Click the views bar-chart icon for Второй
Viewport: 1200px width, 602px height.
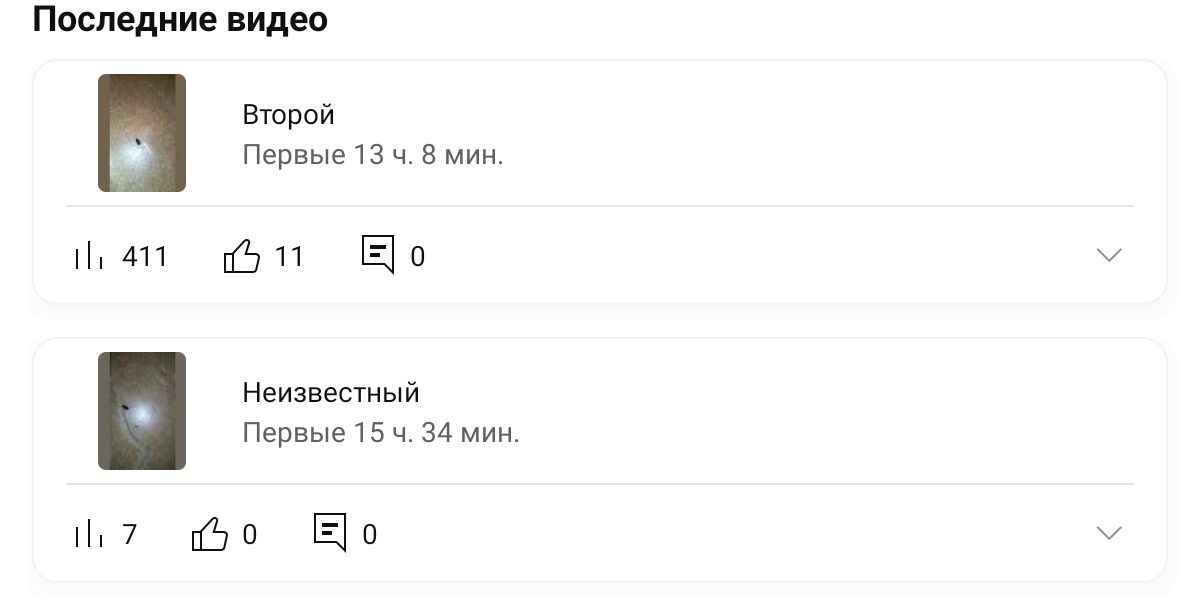[89, 257]
